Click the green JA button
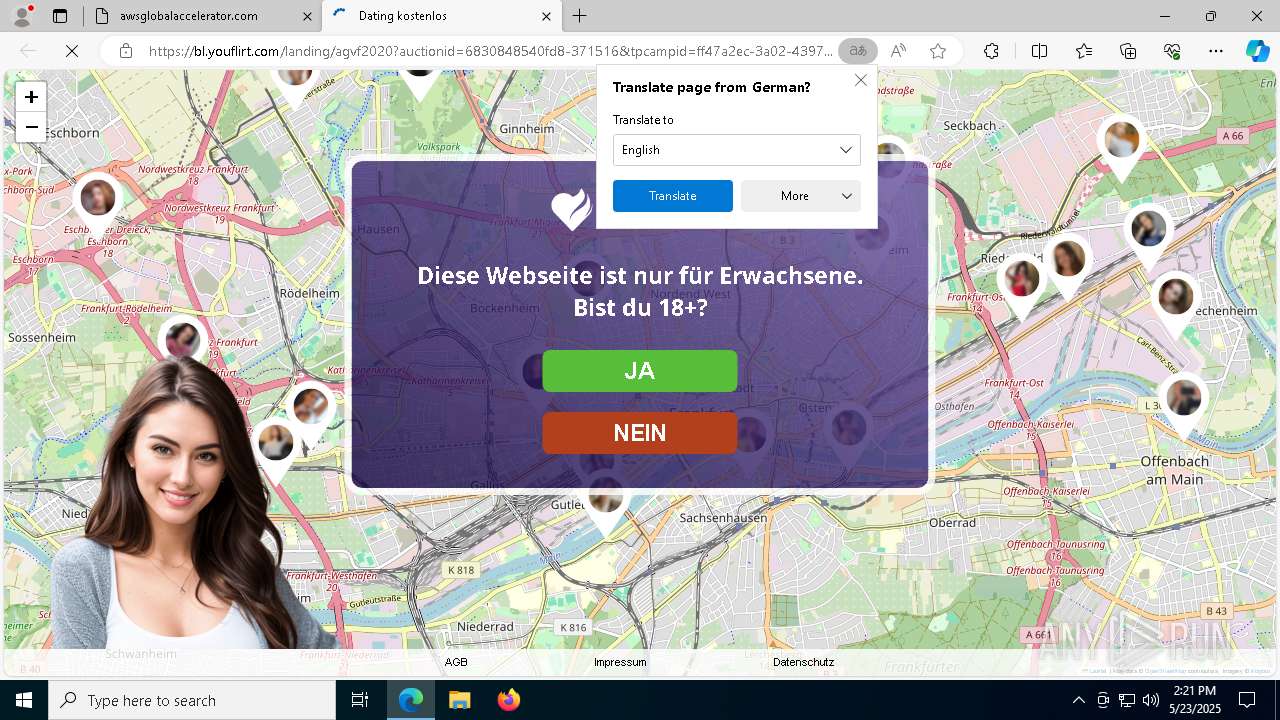This screenshot has height=720, width=1280. tap(640, 371)
